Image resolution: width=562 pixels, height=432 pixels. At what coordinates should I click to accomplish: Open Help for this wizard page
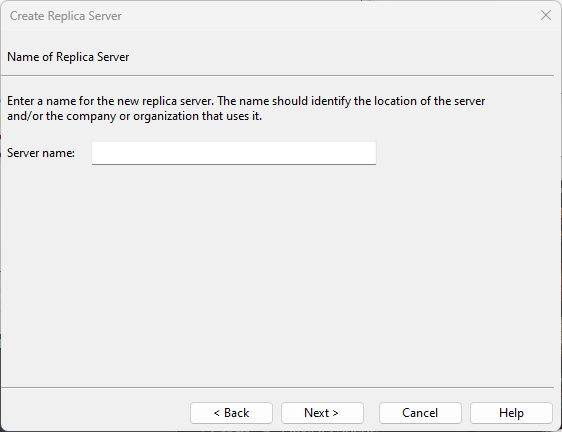coord(511,413)
